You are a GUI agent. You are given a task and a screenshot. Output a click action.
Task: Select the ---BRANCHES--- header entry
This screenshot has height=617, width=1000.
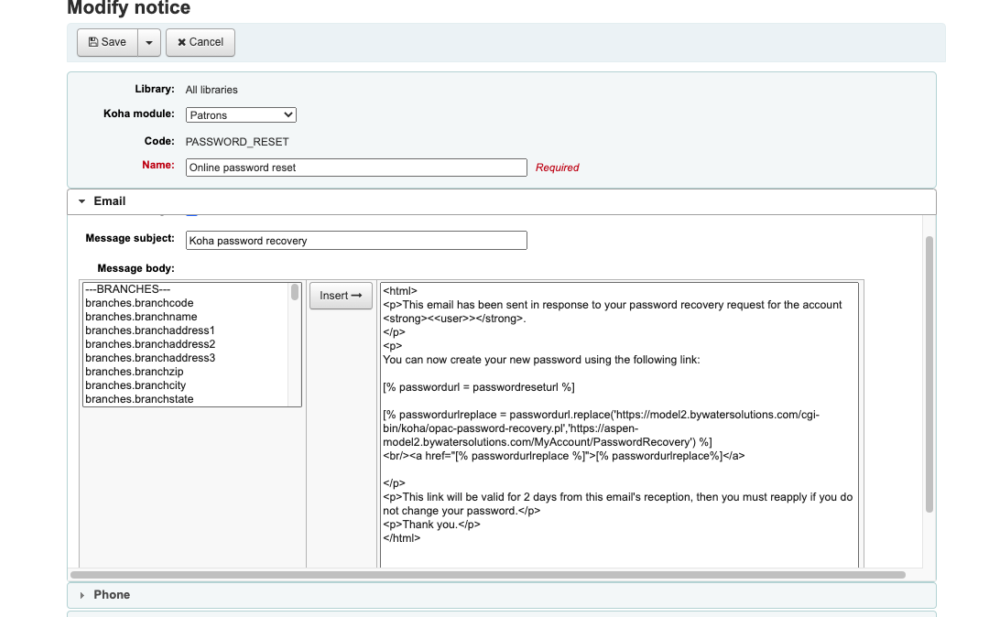tap(128, 289)
